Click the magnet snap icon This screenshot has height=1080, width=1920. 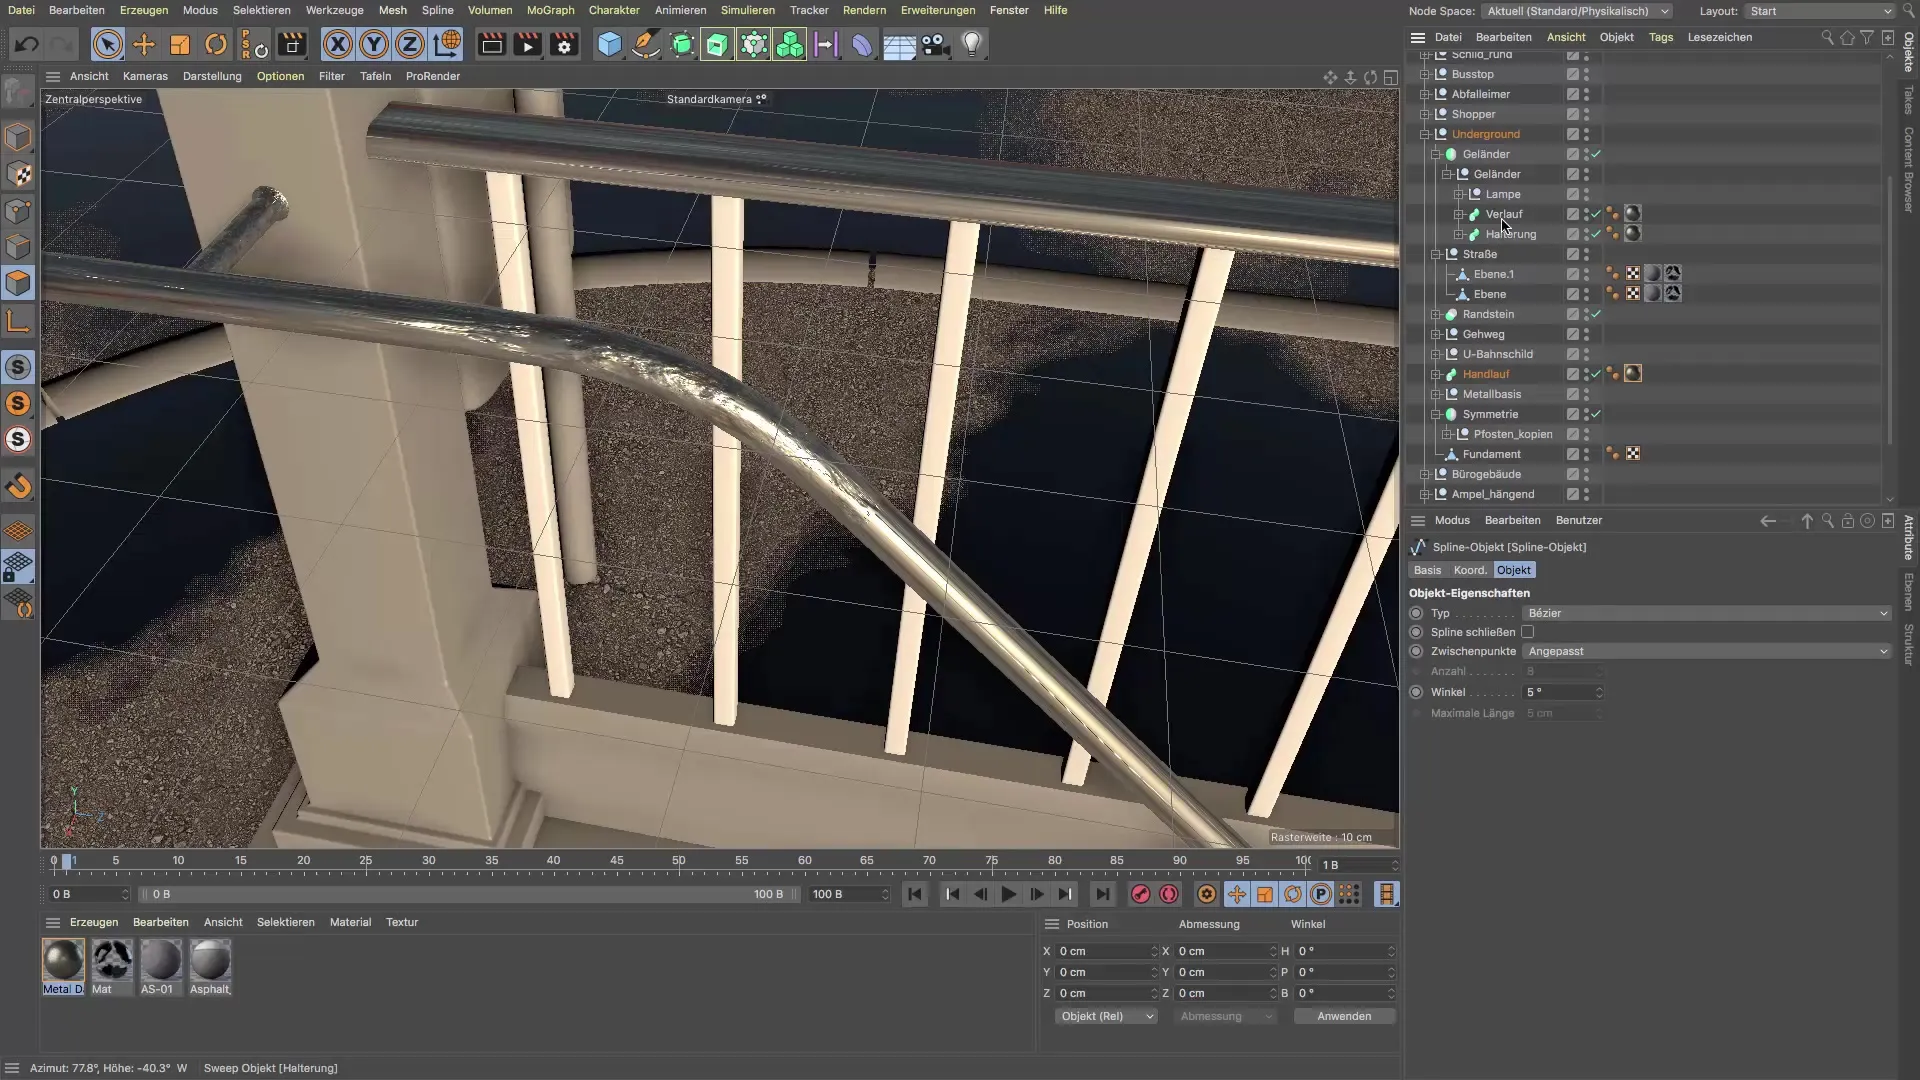(19, 487)
